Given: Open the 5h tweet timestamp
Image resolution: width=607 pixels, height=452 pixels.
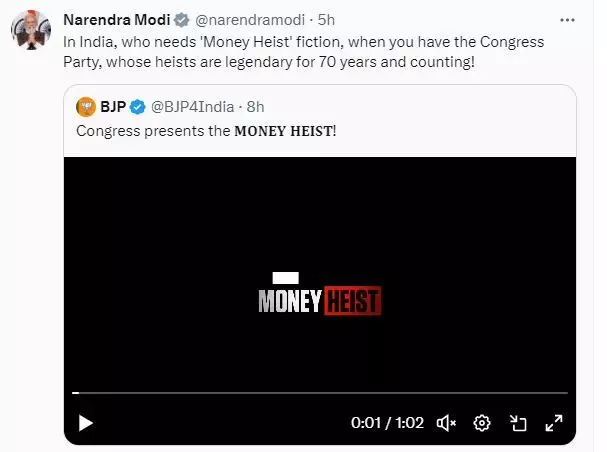Looking at the screenshot, I should coord(327,19).
